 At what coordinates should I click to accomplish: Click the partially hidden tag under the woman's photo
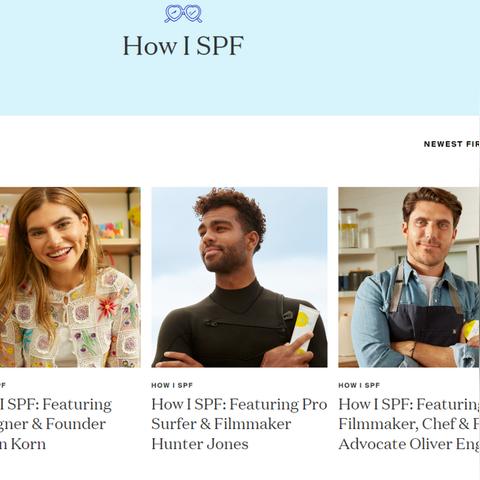click(3, 385)
